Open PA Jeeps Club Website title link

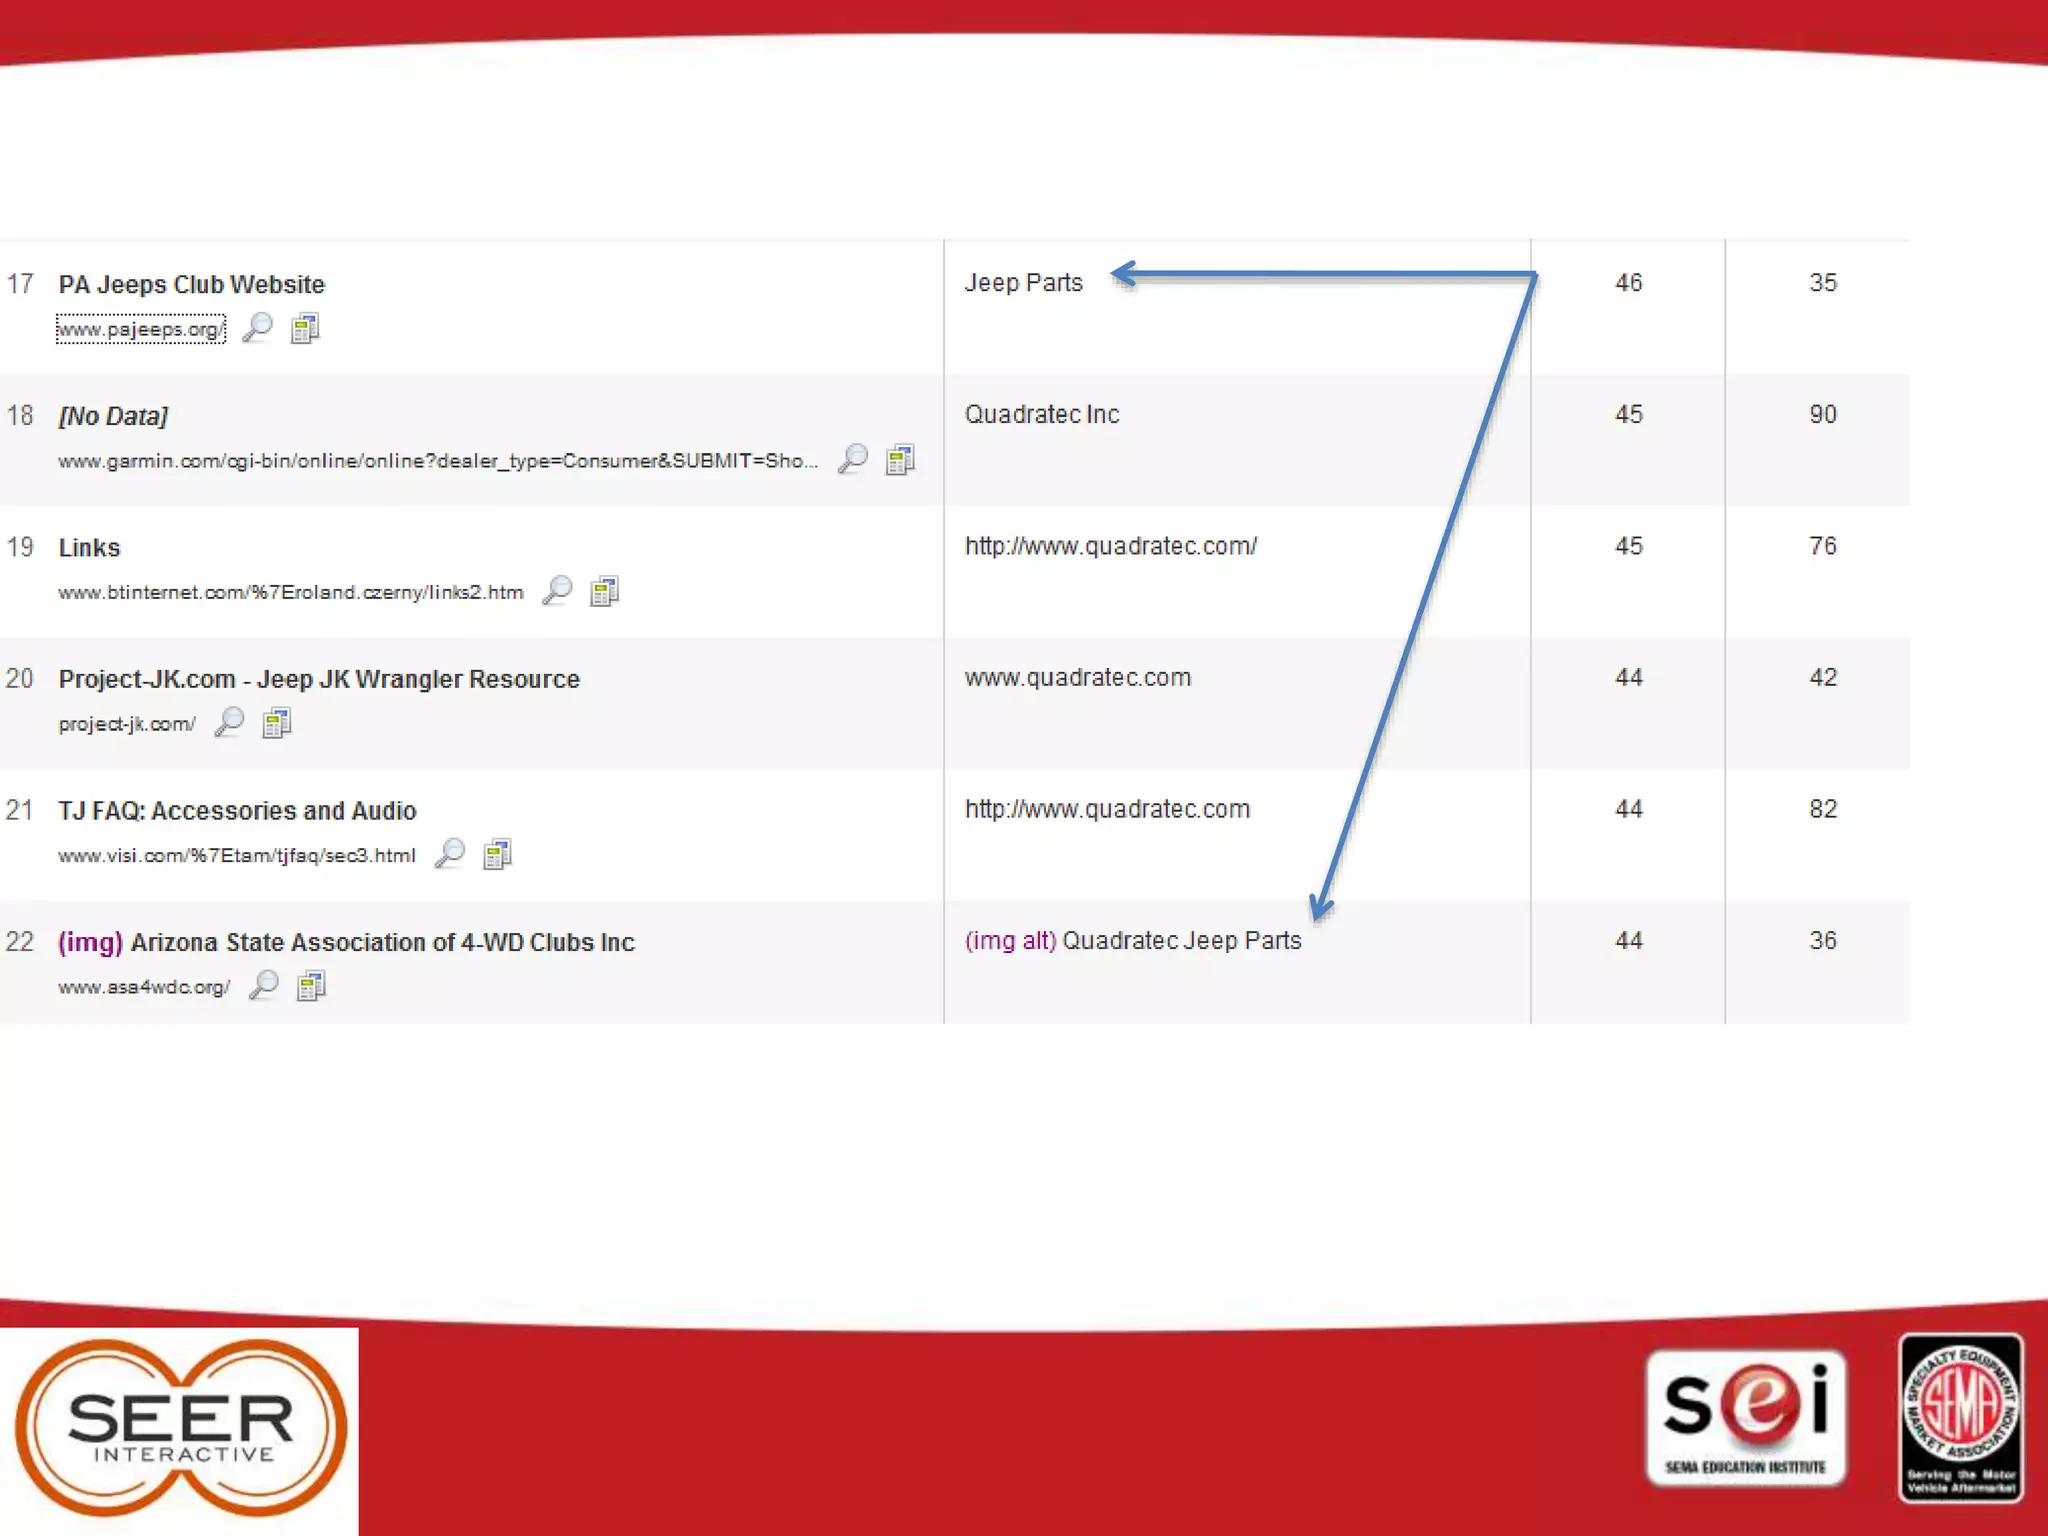point(191,285)
